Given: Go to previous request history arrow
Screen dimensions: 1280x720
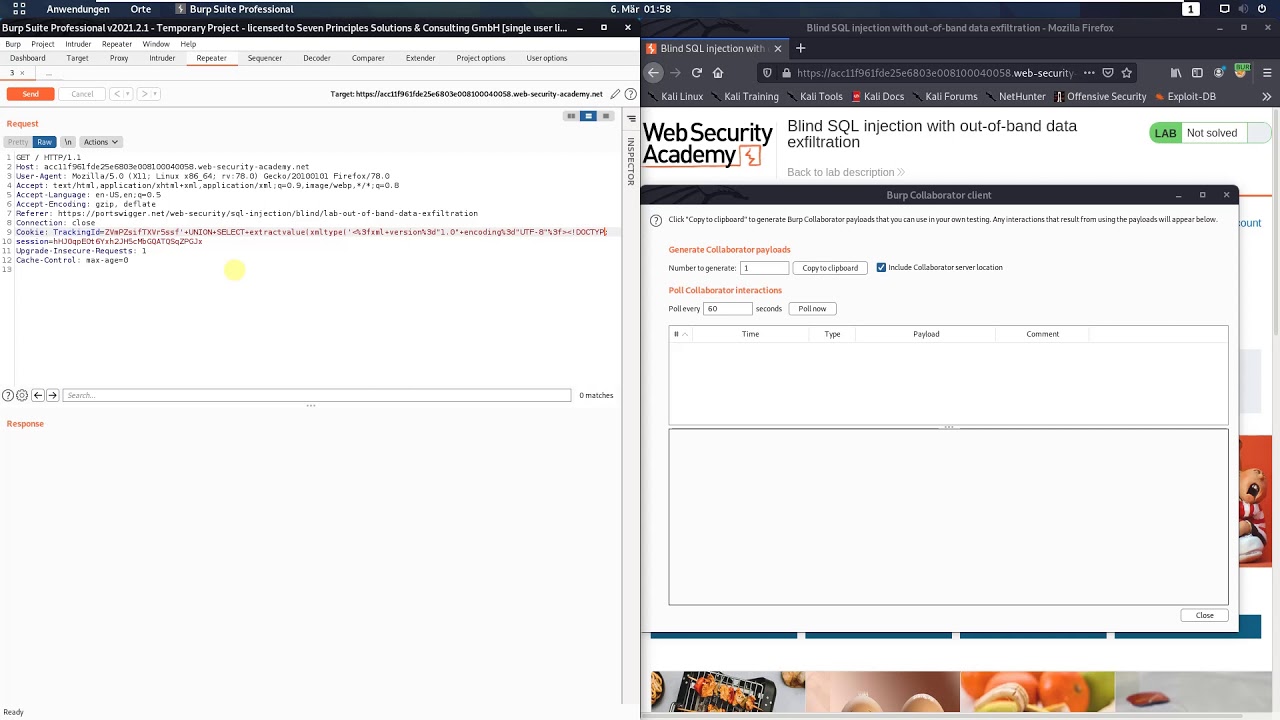Looking at the screenshot, I should point(116,94).
